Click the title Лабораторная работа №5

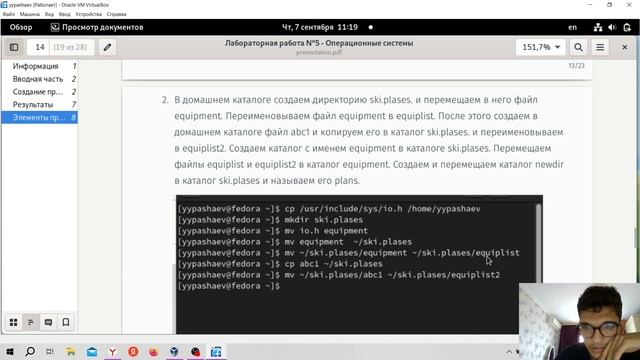(319, 43)
